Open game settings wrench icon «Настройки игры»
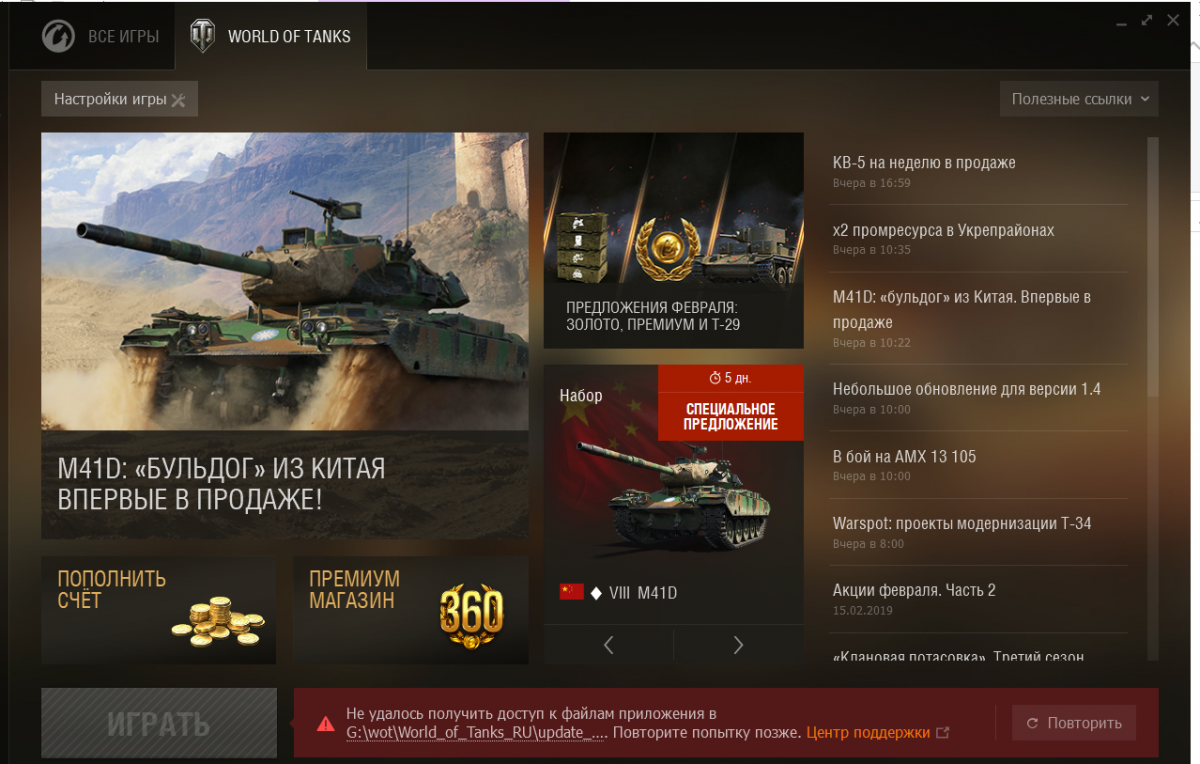Image resolution: width=1200 pixels, height=764 pixels. pos(119,99)
